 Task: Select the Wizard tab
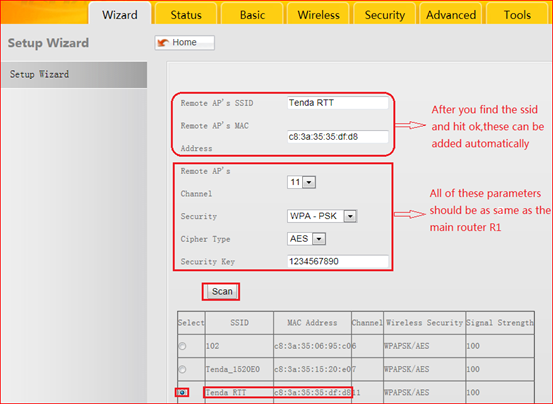[120, 14]
